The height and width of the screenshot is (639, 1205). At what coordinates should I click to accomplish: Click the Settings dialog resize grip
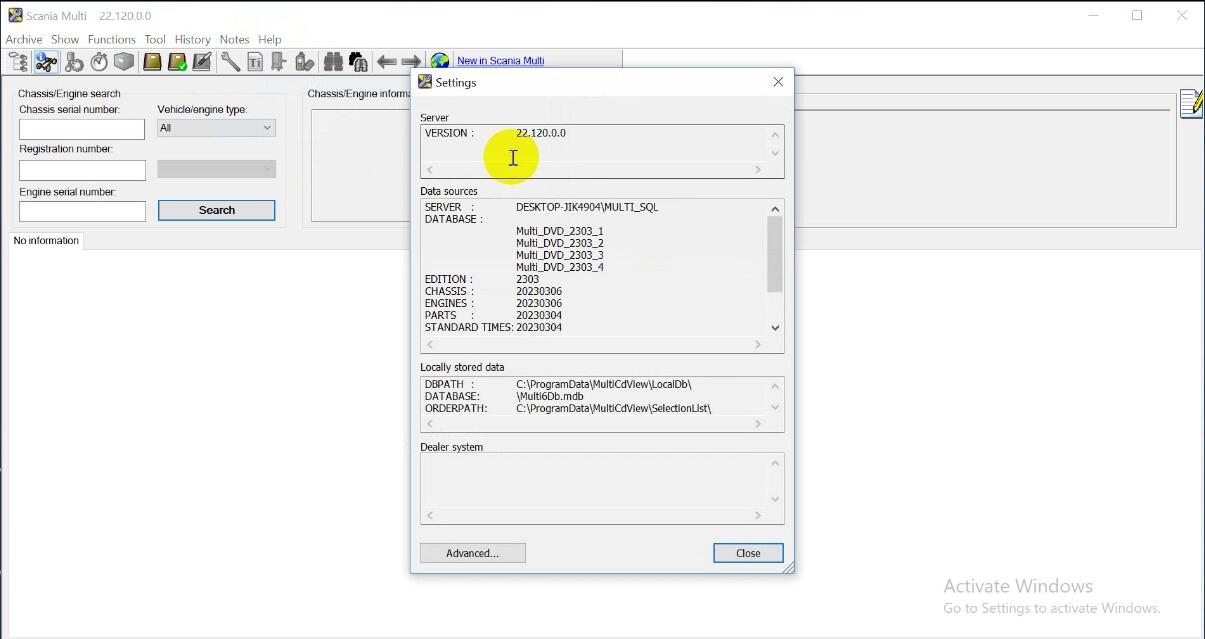click(x=788, y=567)
